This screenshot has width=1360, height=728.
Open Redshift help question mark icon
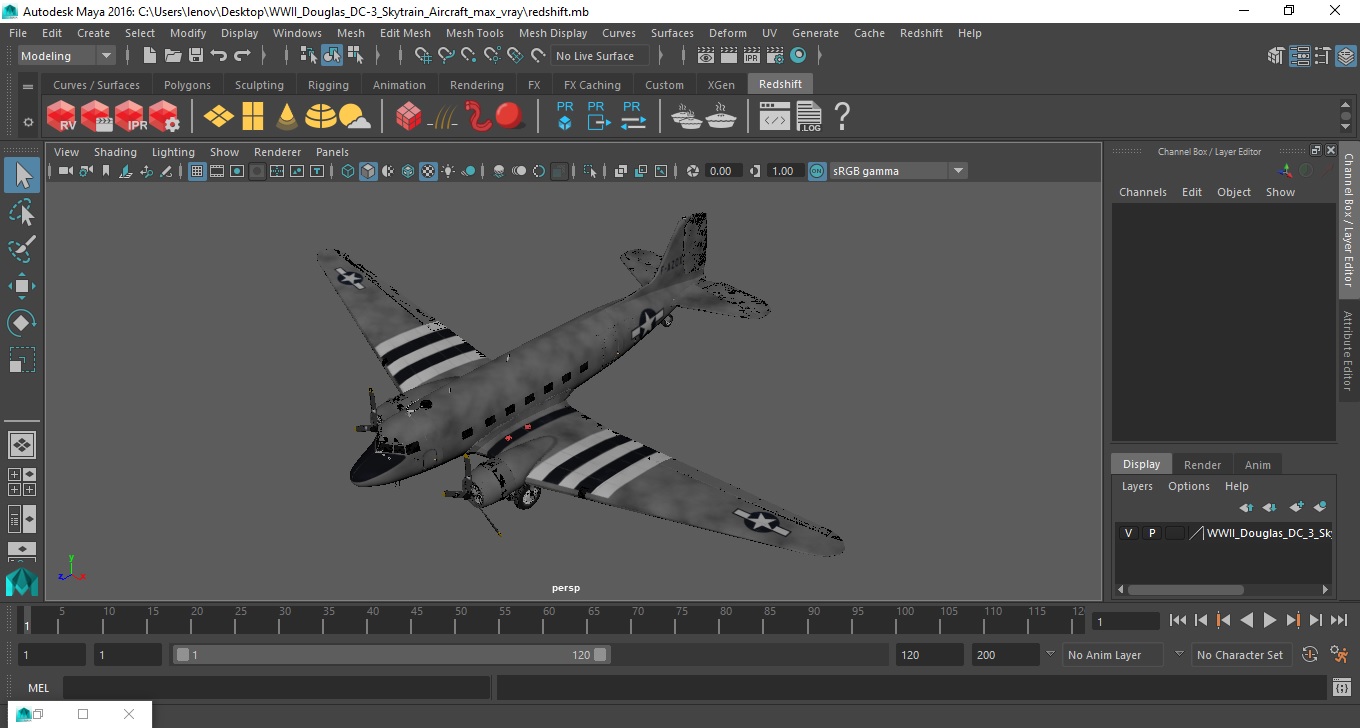click(842, 116)
